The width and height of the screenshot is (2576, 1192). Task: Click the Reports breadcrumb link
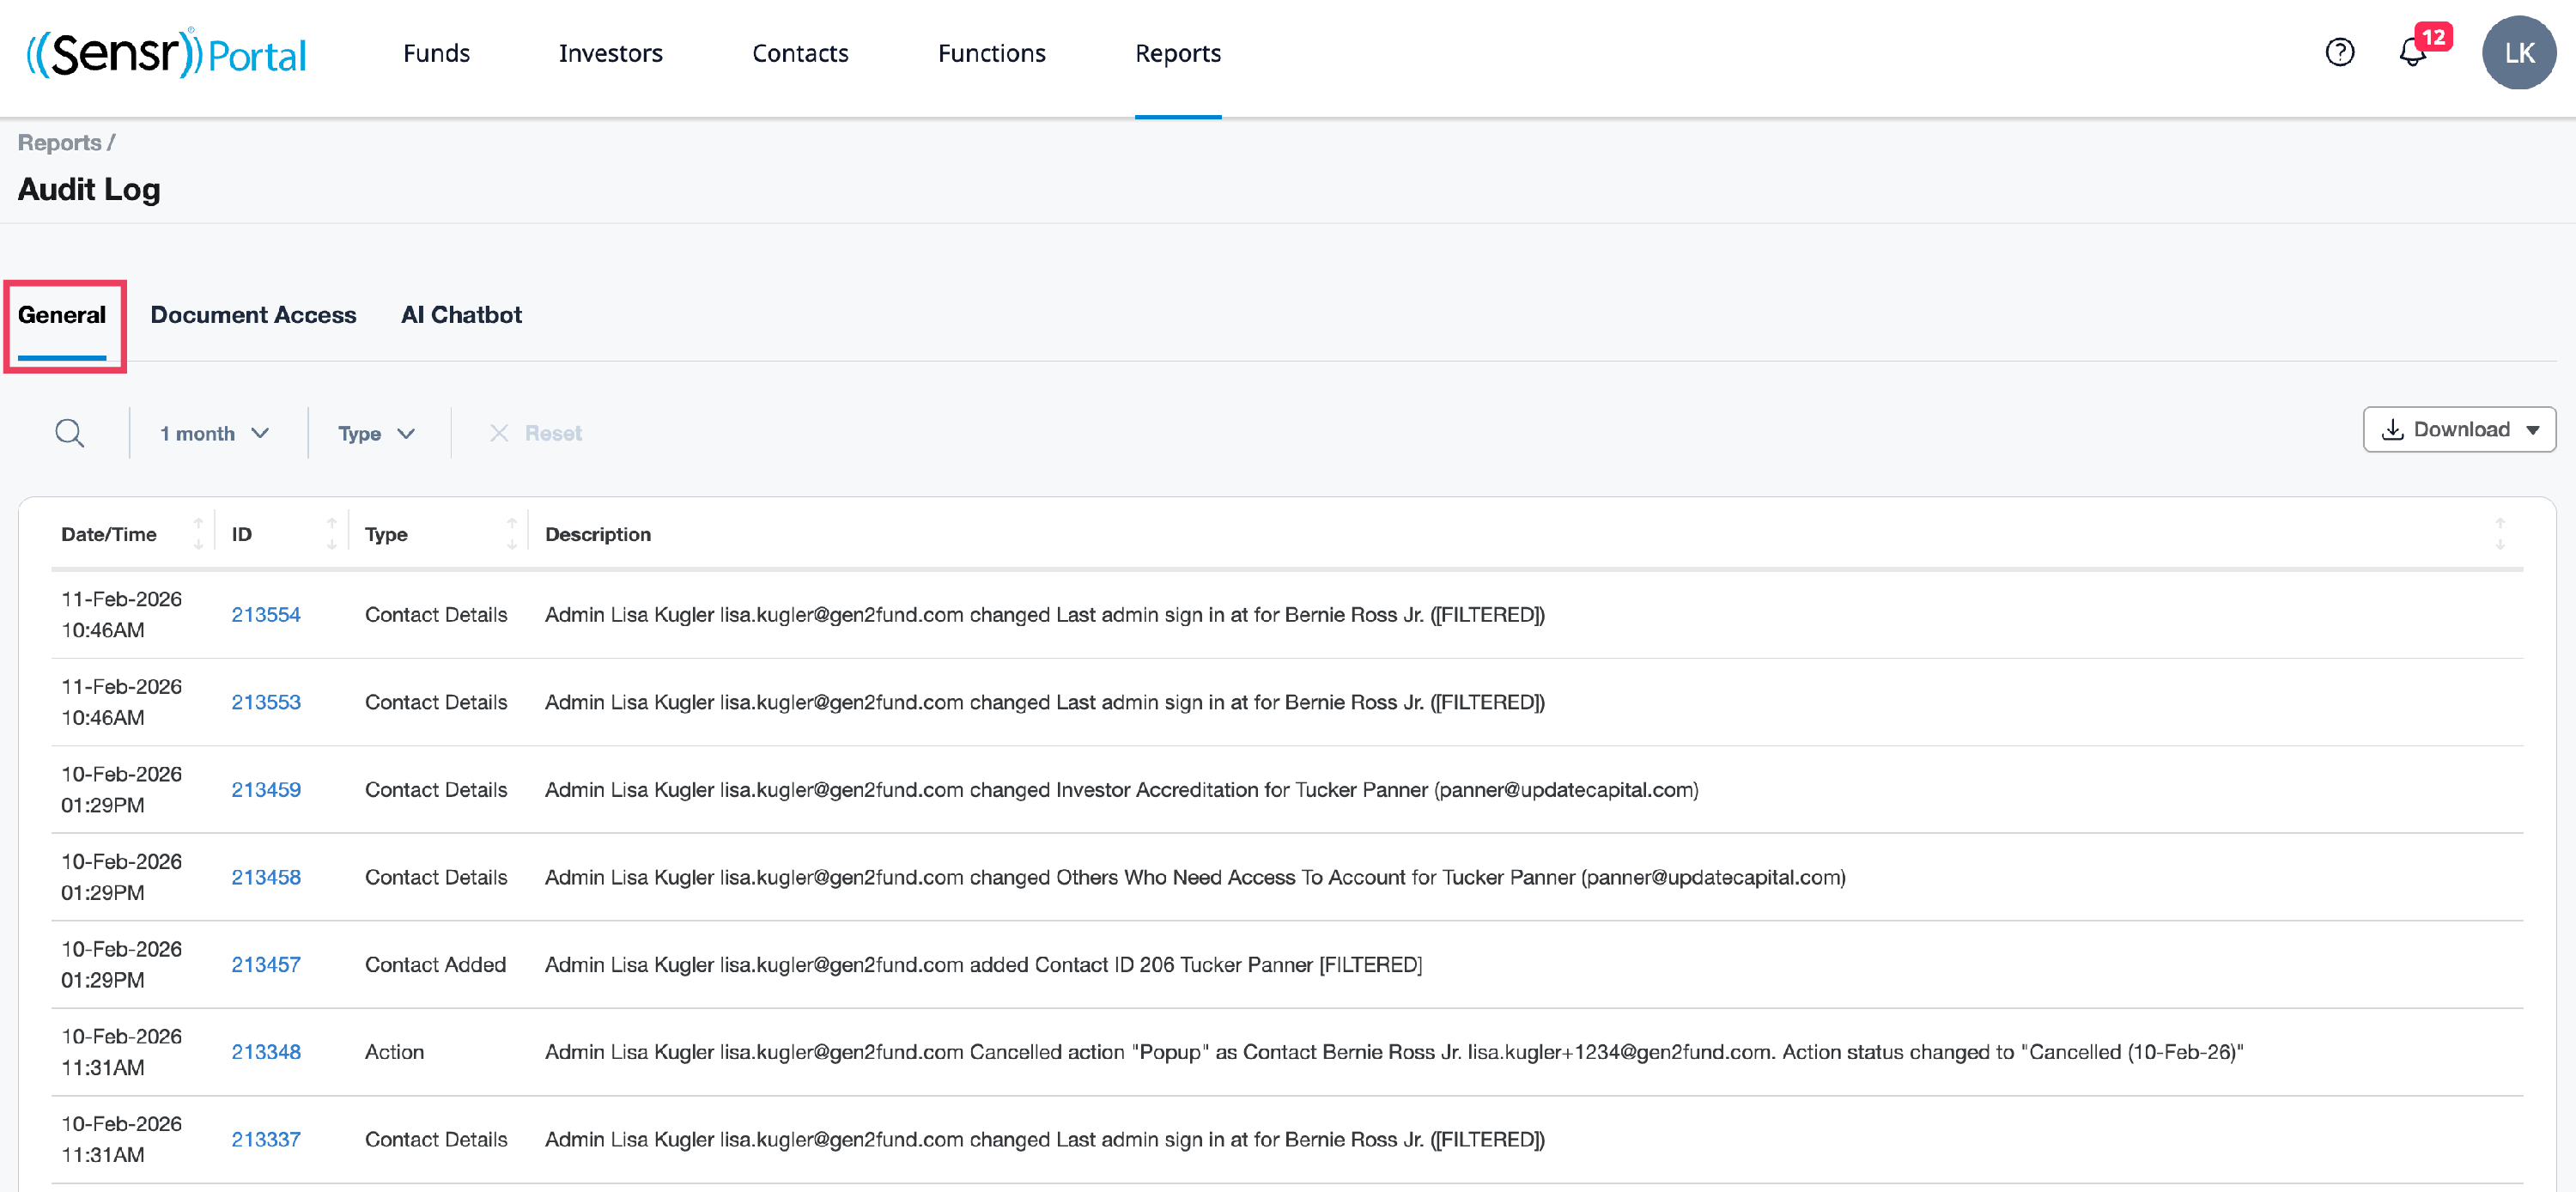[59, 143]
